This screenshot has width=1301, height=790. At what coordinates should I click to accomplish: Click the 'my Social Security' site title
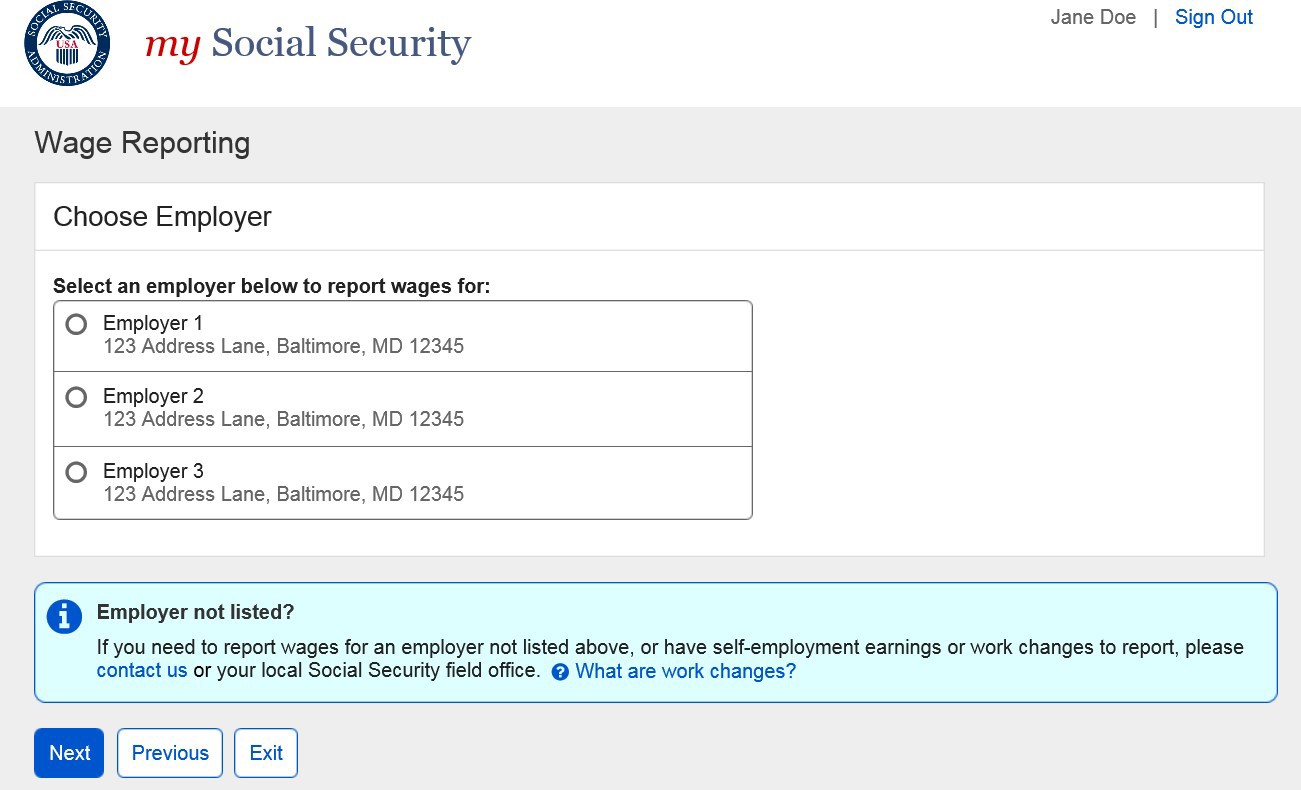click(x=308, y=44)
